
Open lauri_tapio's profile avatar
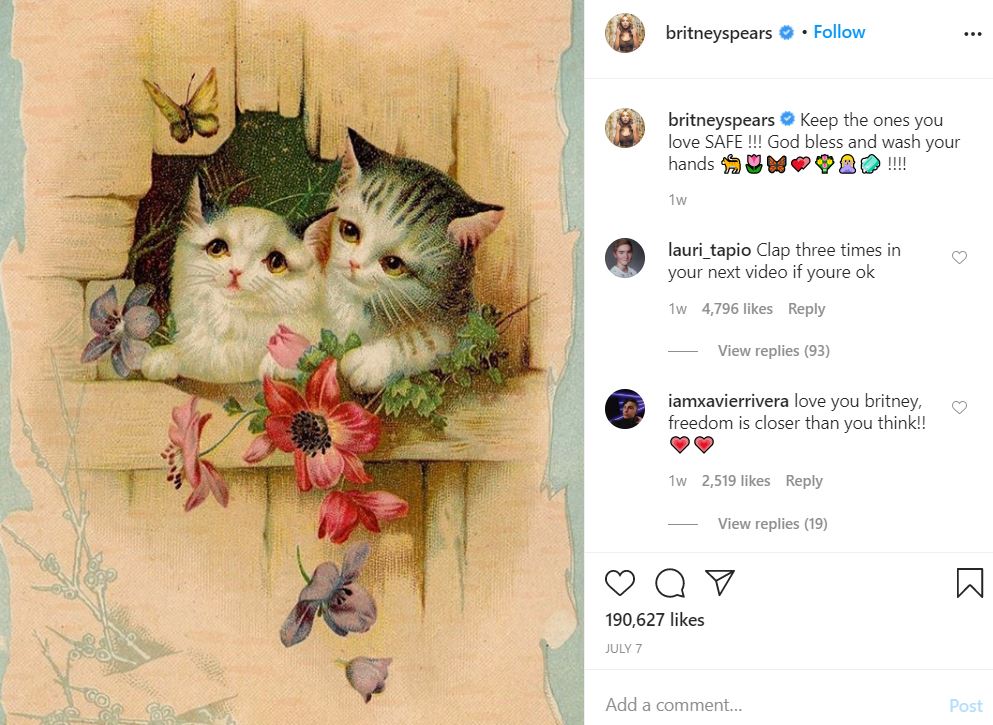tap(625, 260)
